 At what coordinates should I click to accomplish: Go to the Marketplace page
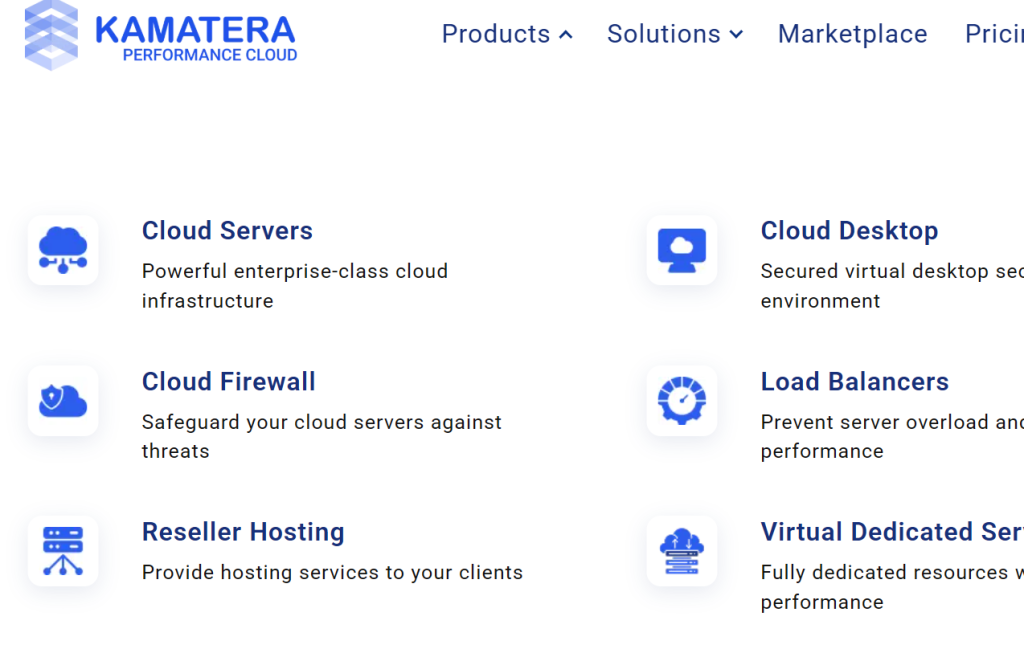(x=852, y=34)
